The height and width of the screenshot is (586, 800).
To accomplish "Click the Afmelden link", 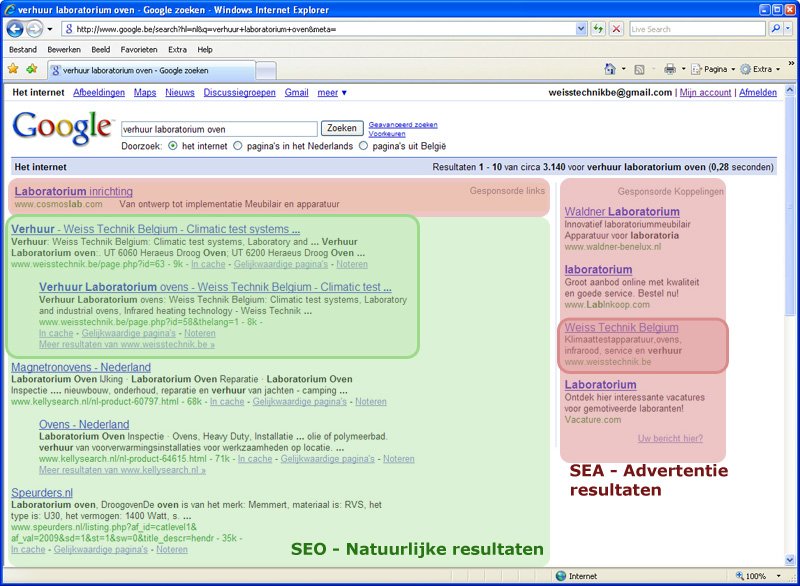I will pyautogui.click(x=758, y=92).
